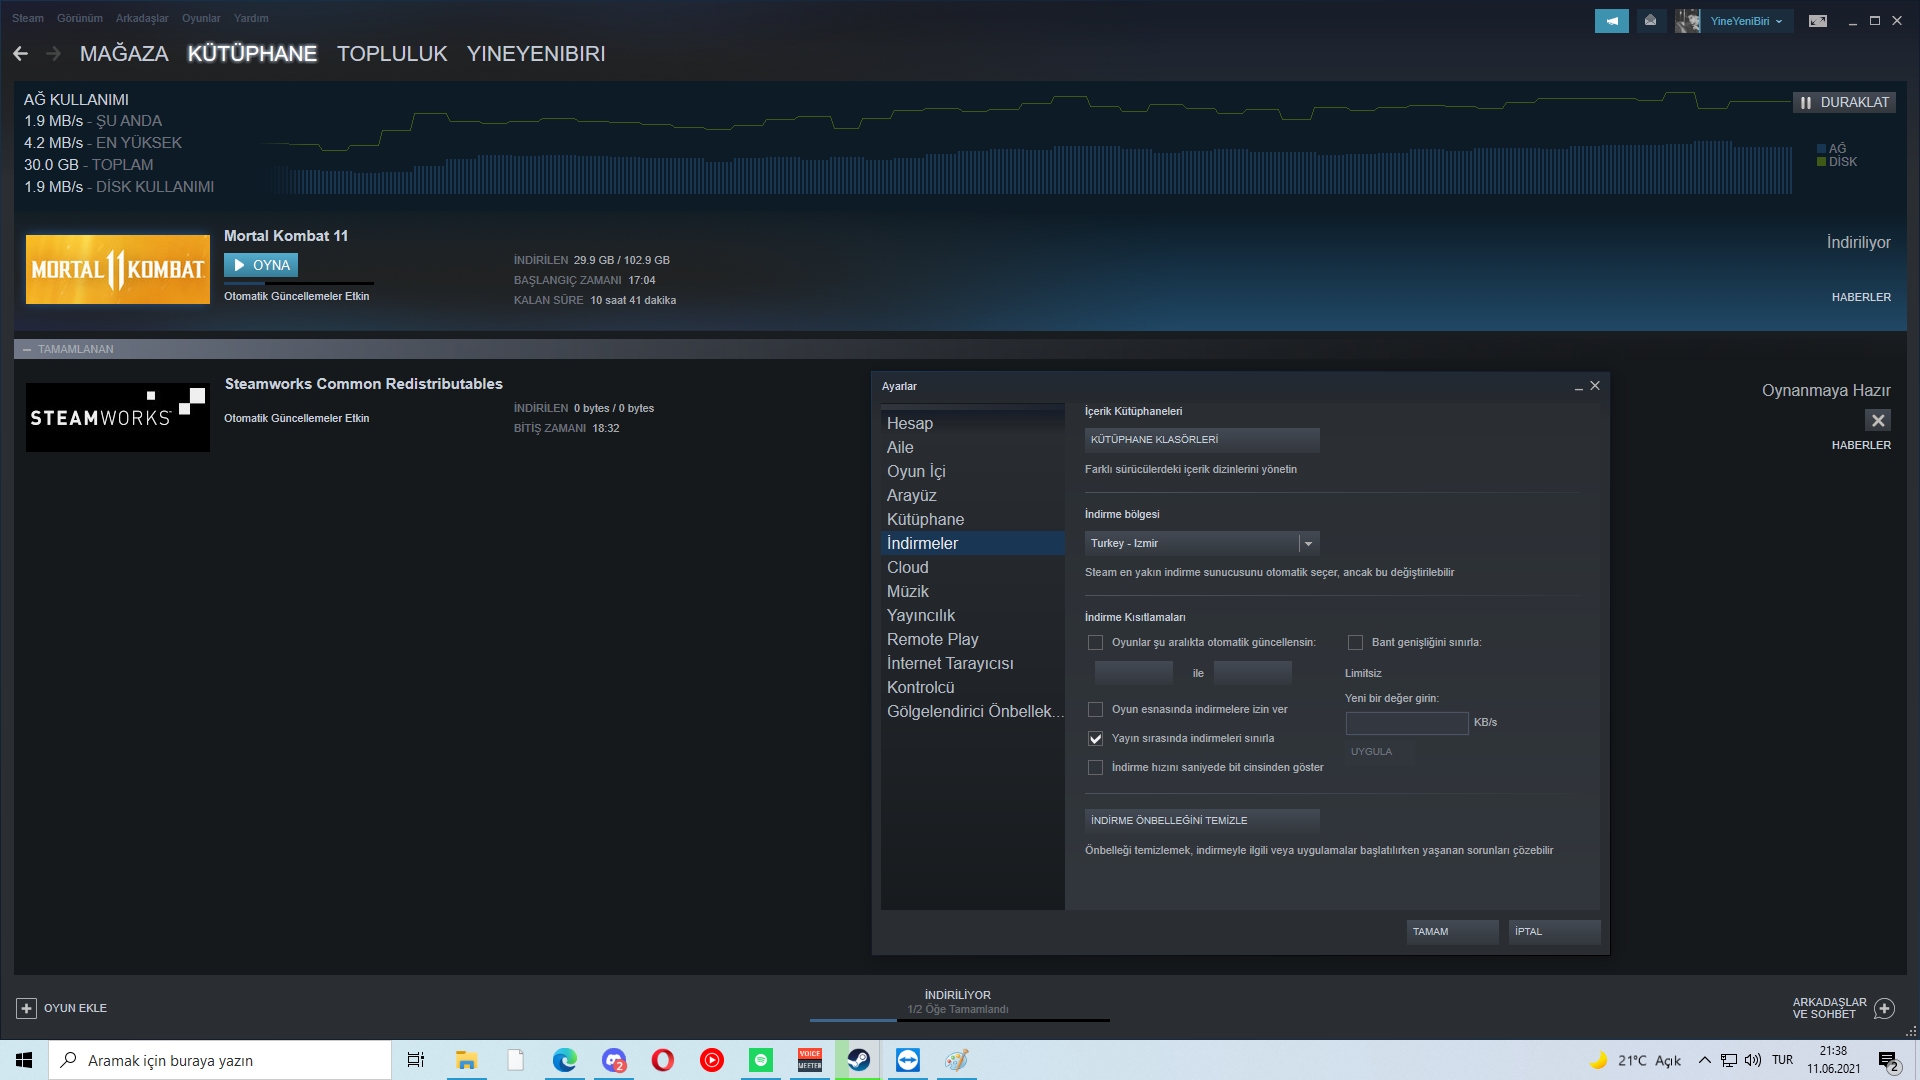Click KÜTÜPHANE KLASÖRLERİ button
The width and height of the screenshot is (1920, 1080).
click(x=1202, y=440)
